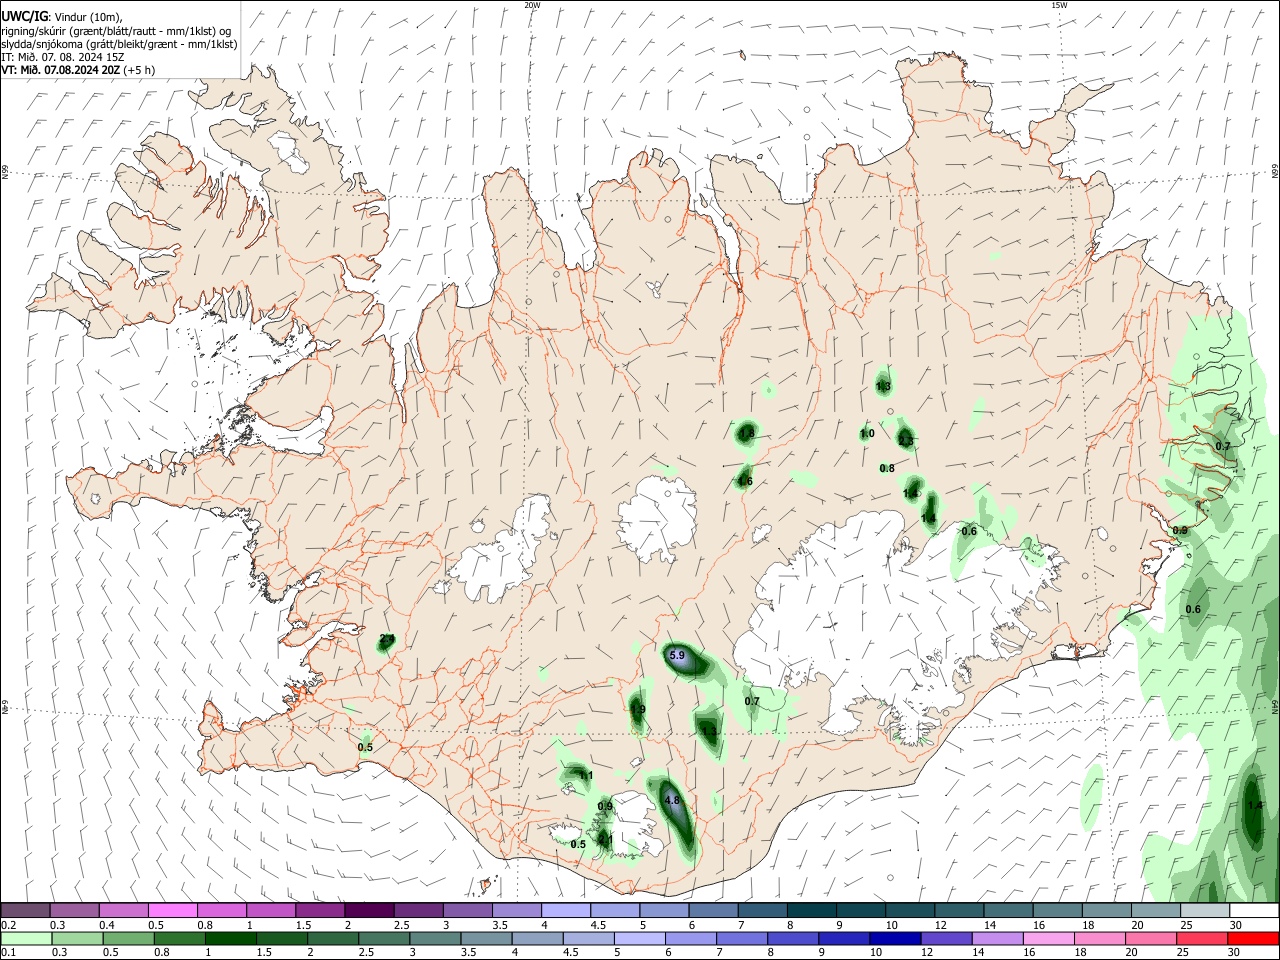Click the 1.0 precipitation value label

coord(867,433)
